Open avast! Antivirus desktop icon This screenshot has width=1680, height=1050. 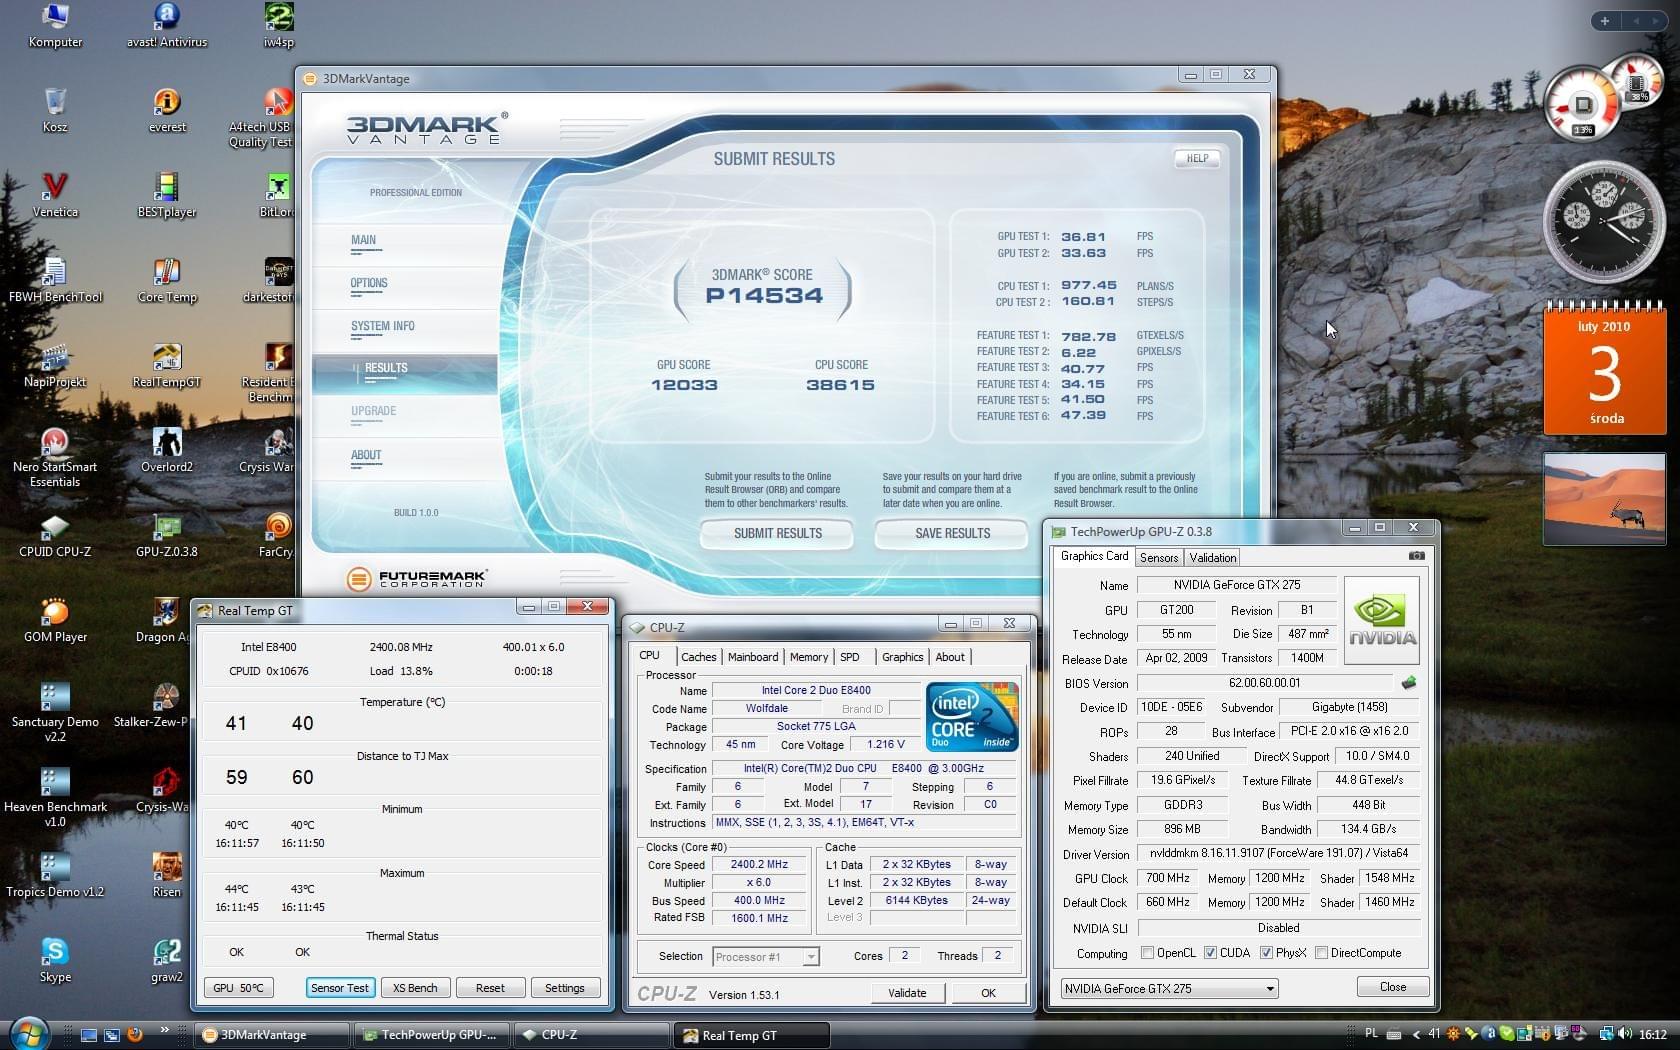click(167, 26)
